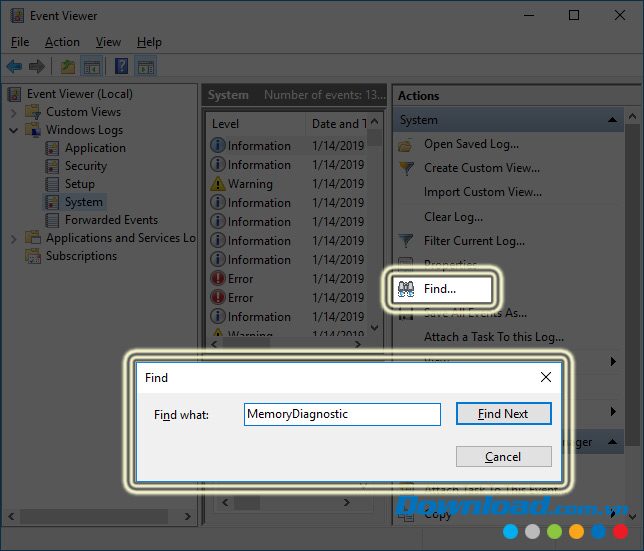Viewport: 644px width, 551px height.
Task: Maximize the Event Viewer window
Action: point(574,16)
